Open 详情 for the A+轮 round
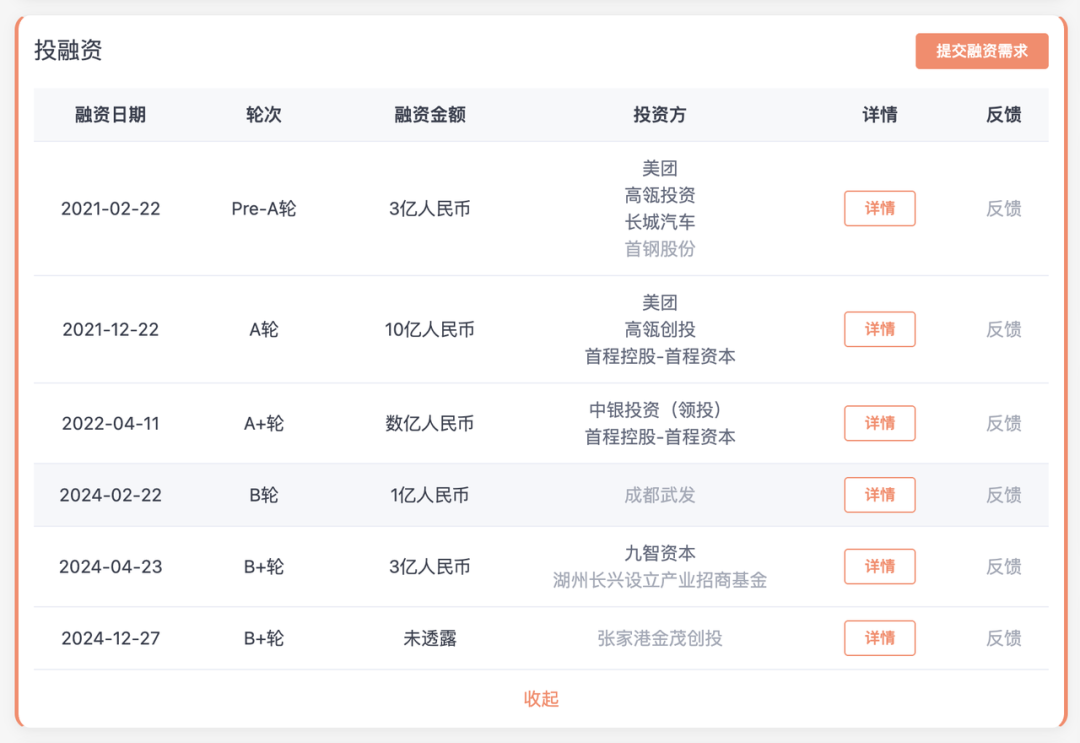The image size is (1080, 743). [879, 423]
